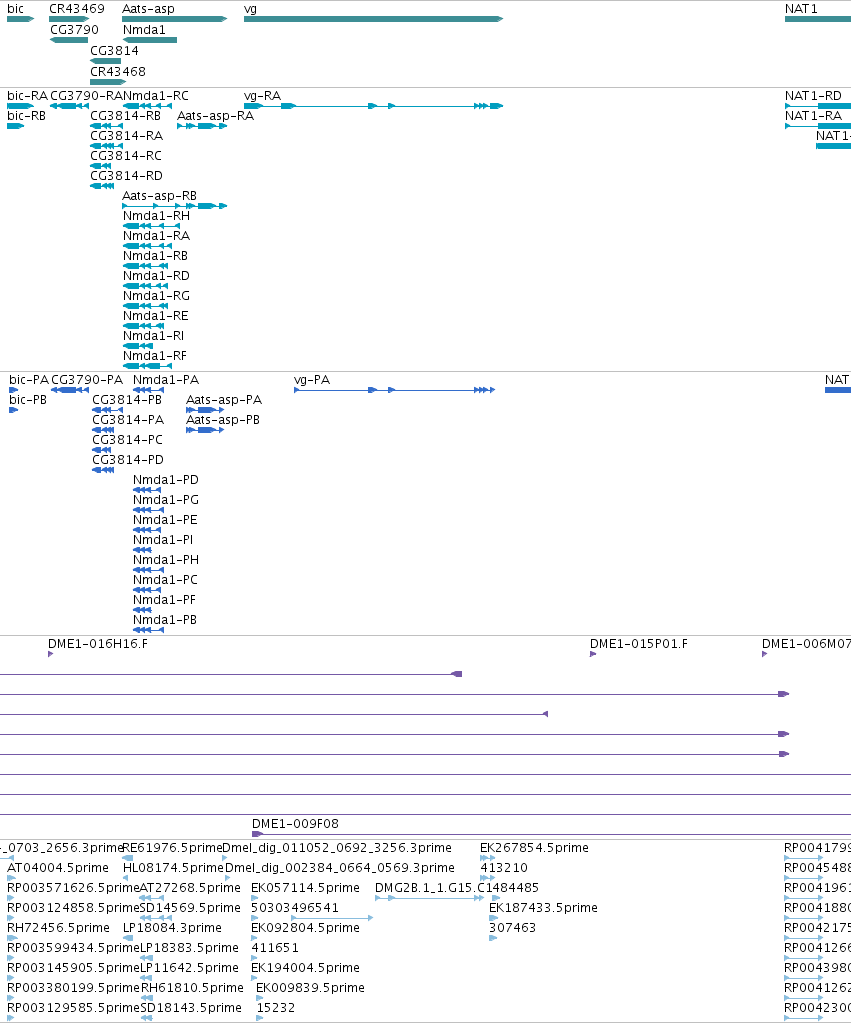Select the Nmda1 gene label
The image size is (851, 1023).
pos(144,30)
